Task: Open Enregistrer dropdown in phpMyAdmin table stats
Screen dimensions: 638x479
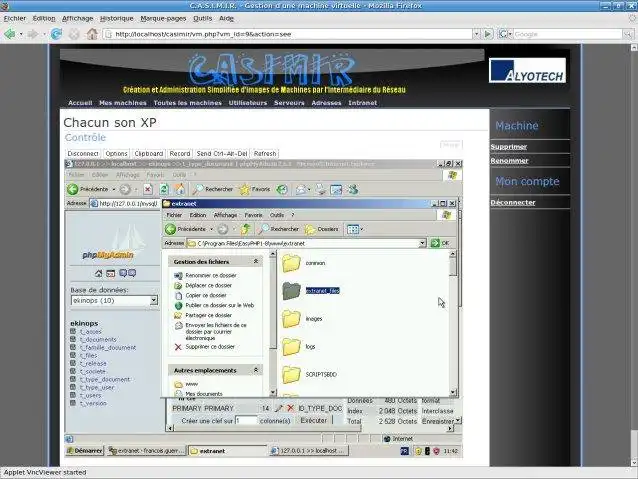Action: coord(458,420)
